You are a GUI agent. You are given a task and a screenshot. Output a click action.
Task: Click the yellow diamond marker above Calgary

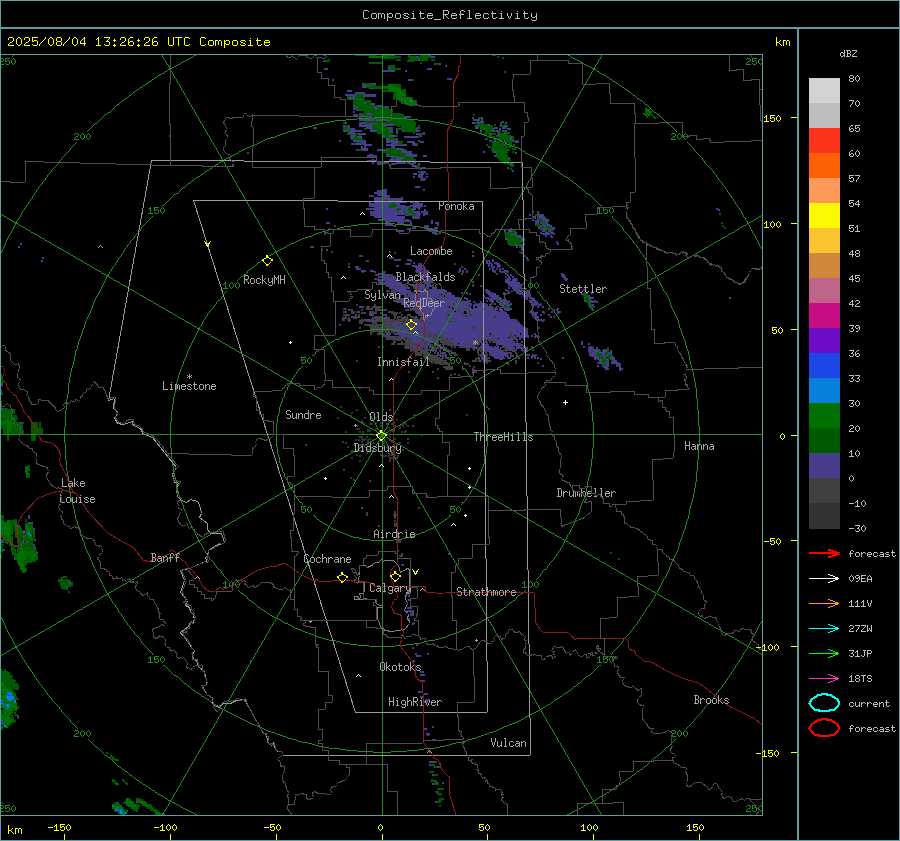395,576
